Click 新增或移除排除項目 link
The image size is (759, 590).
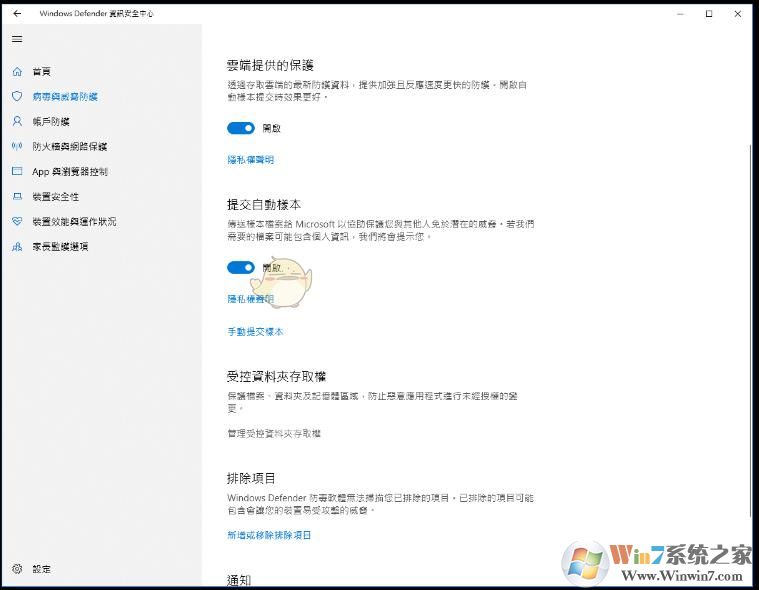point(269,535)
